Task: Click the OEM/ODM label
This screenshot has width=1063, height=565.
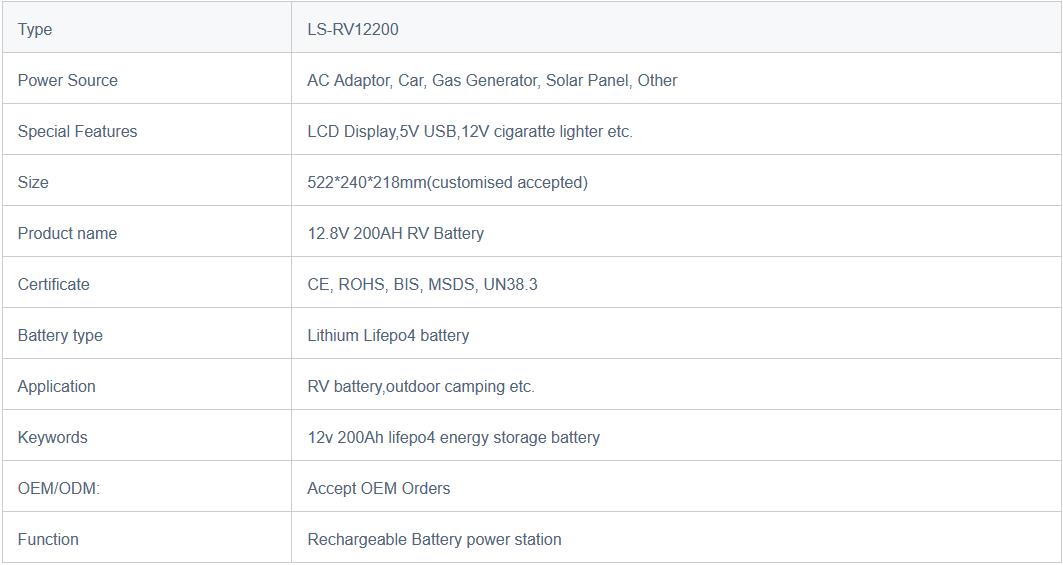Action: coord(58,488)
